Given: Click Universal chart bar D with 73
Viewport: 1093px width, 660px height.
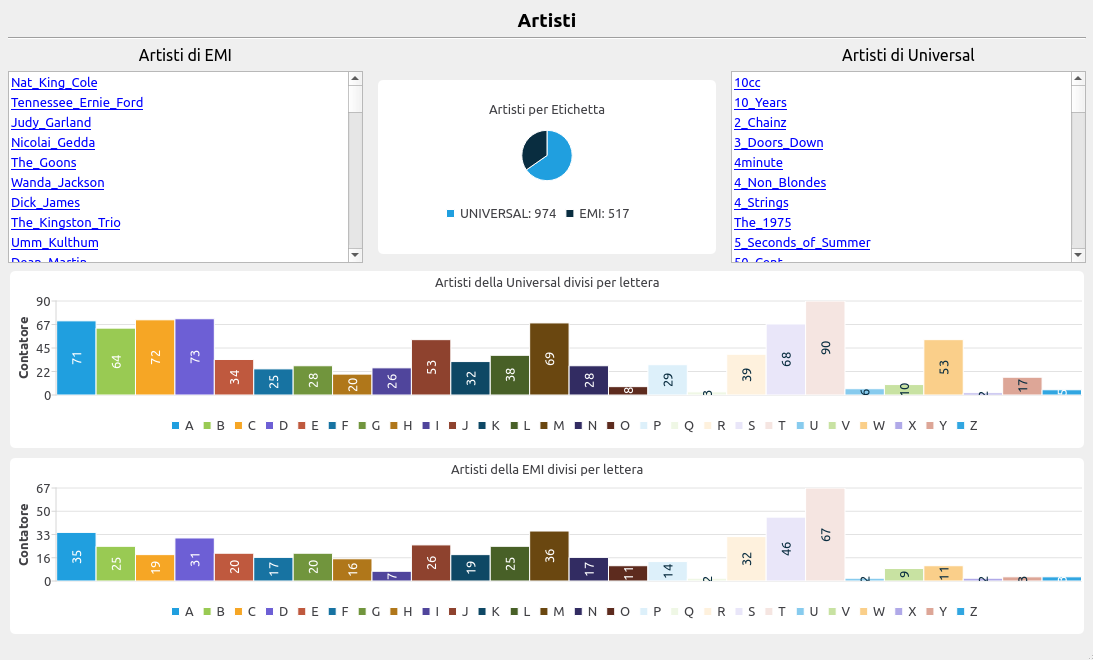Looking at the screenshot, I should (194, 357).
